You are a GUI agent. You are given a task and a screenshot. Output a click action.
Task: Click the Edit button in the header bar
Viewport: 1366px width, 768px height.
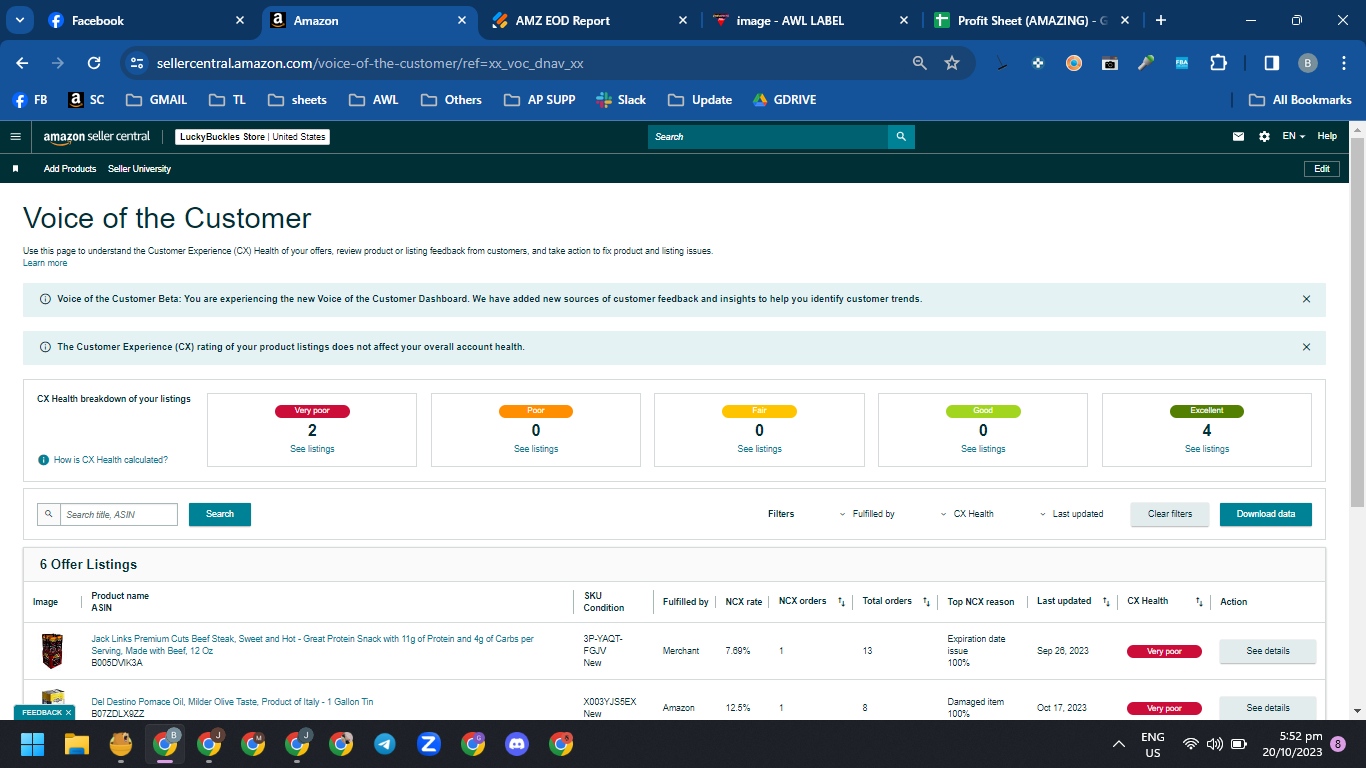(x=1322, y=169)
